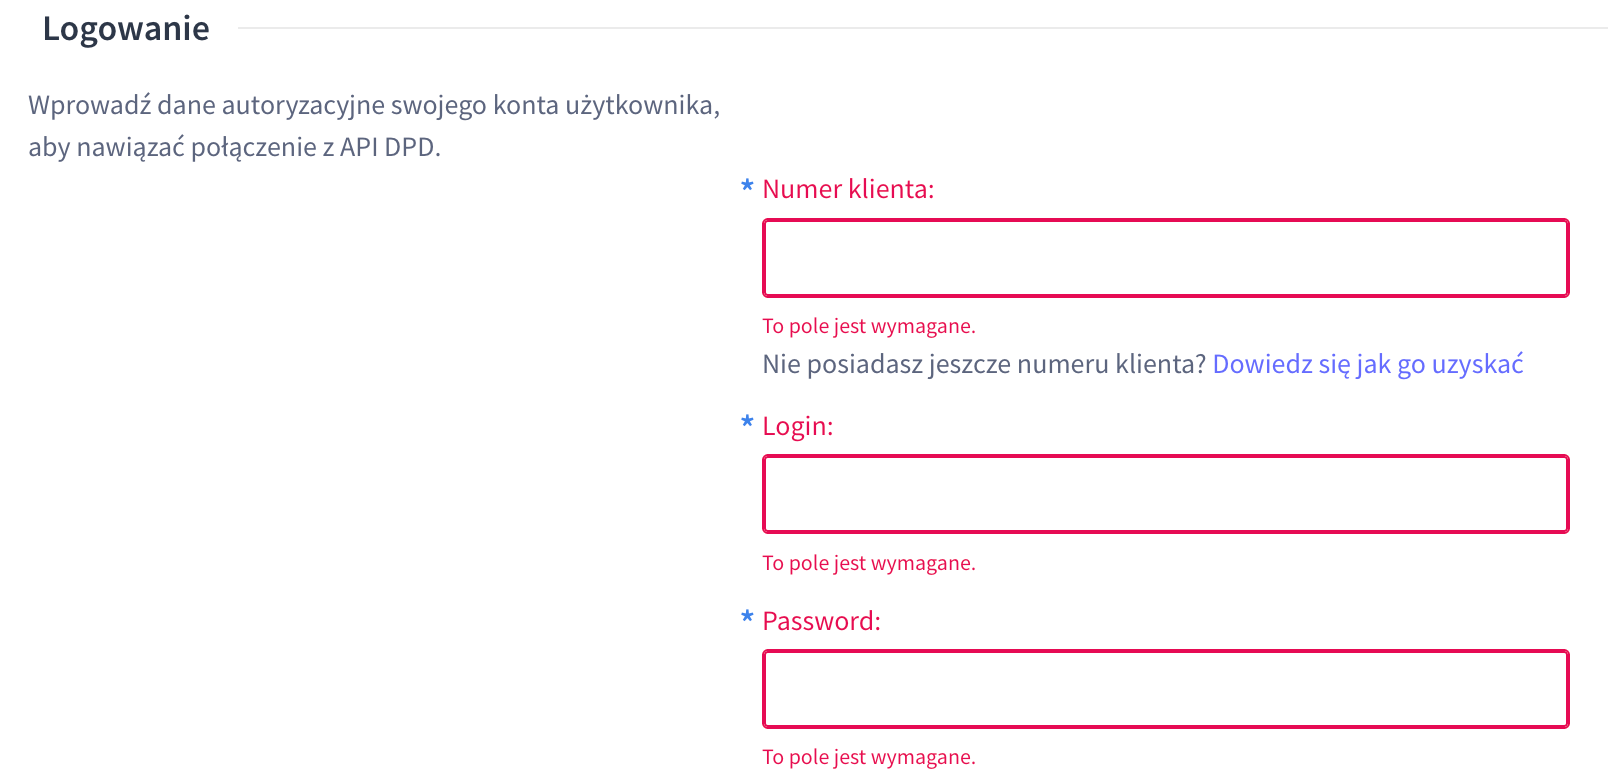Click the required-field error below Password field

point(868,757)
